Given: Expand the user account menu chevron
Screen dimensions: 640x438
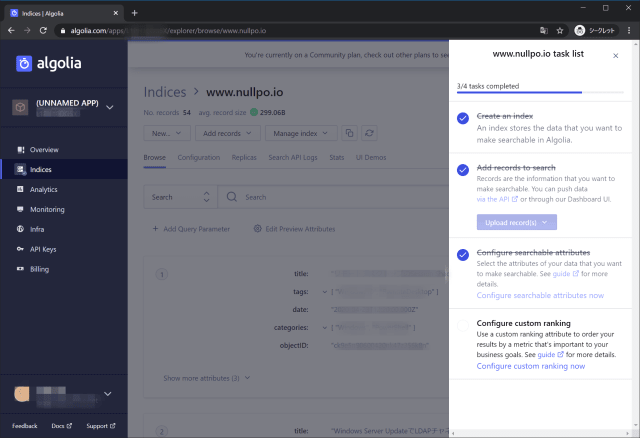Looking at the screenshot, I should pyautogui.click(x=107, y=394).
